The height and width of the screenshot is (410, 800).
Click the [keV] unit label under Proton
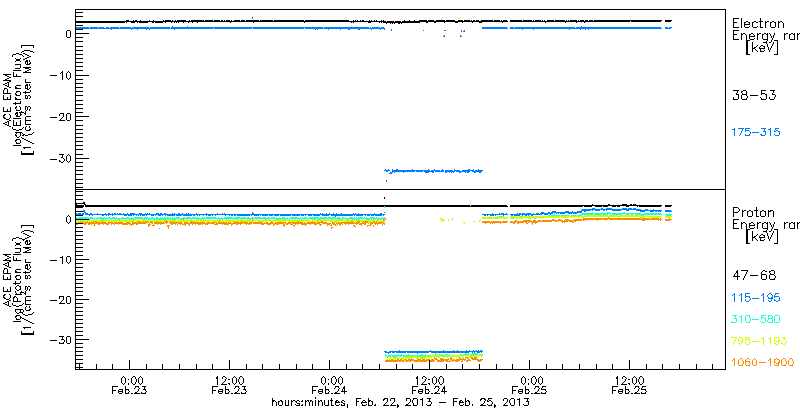pyautogui.click(x=761, y=237)
